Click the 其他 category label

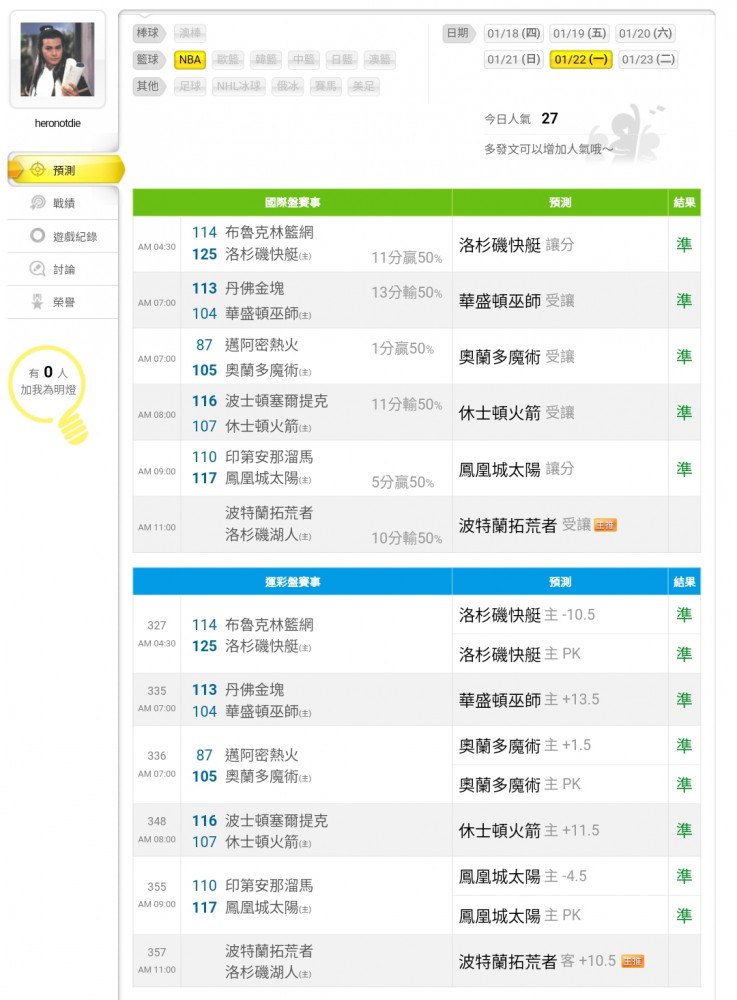pos(148,86)
